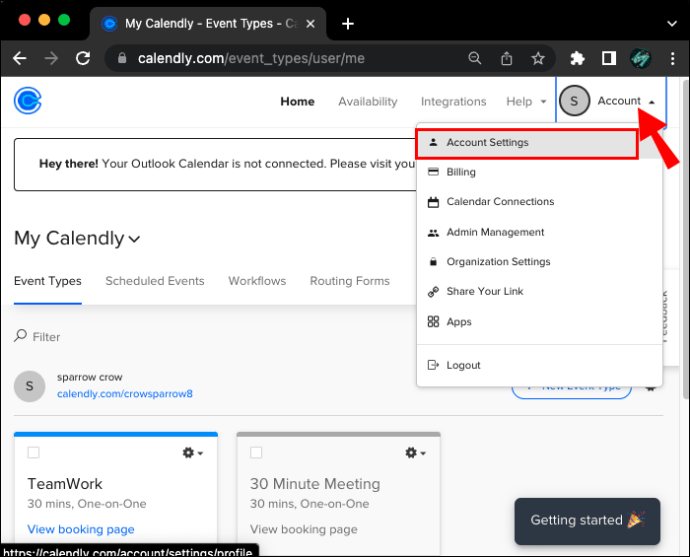Screen dimensions: 690x557
Task: Click the share page icon in address bar
Action: coord(506,58)
